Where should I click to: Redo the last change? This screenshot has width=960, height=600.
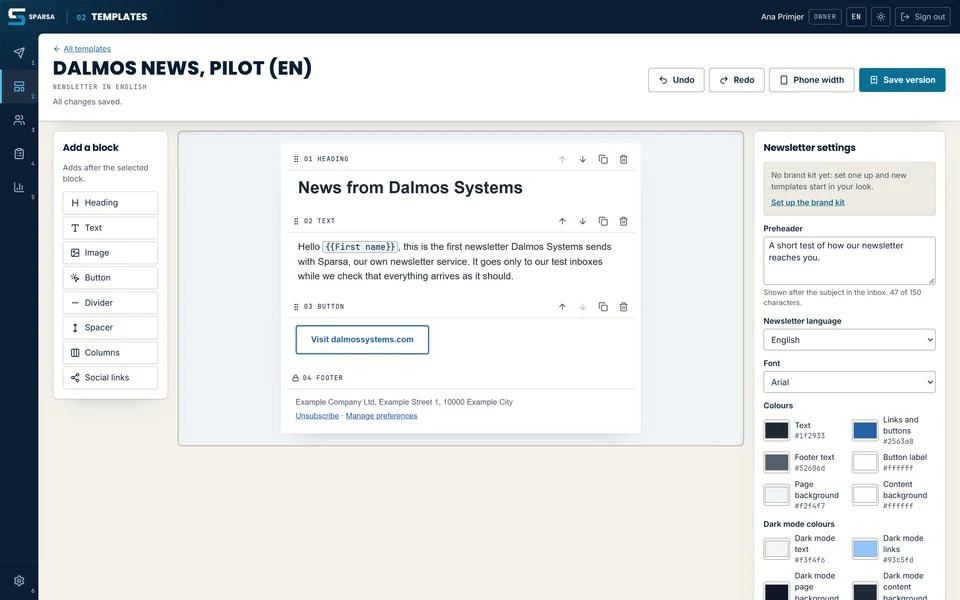click(x=737, y=80)
